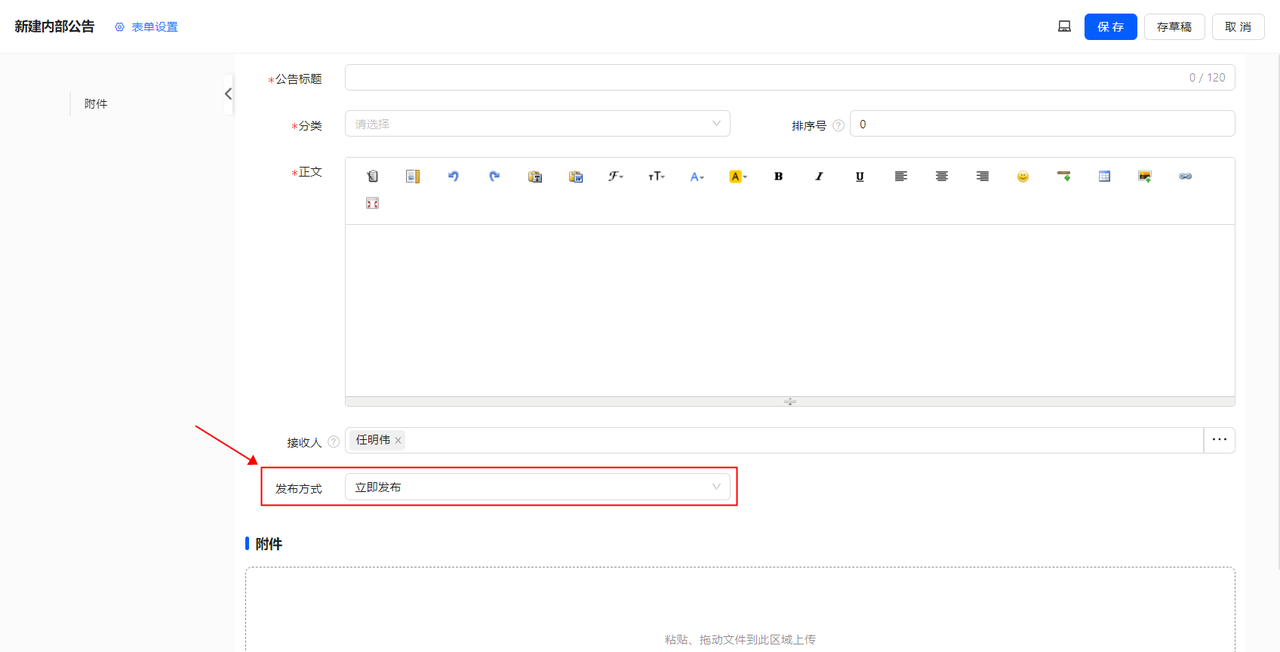Click inside the 正文 editor text area
1280x652 pixels.
790,310
